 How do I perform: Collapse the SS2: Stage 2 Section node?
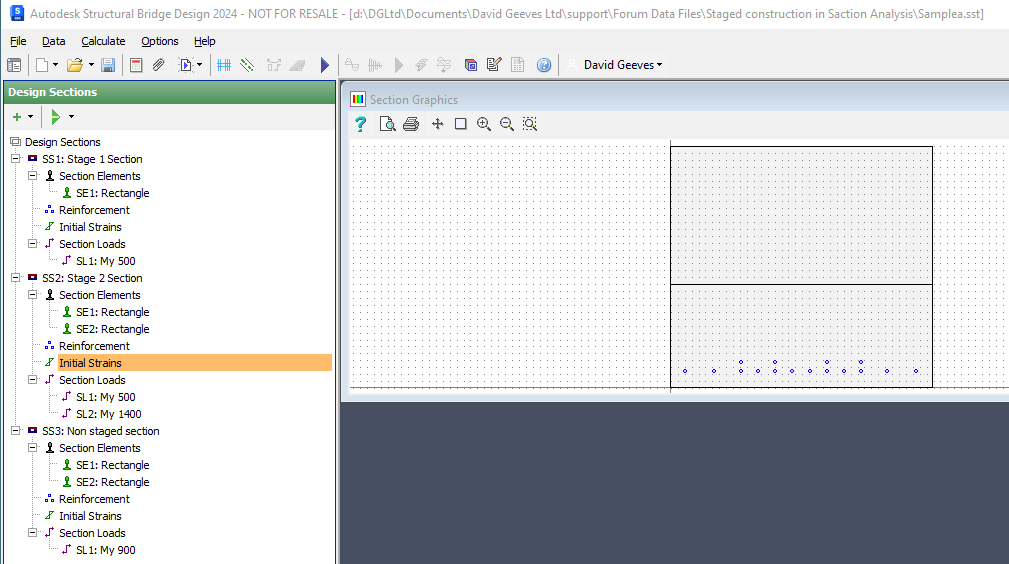(15, 277)
